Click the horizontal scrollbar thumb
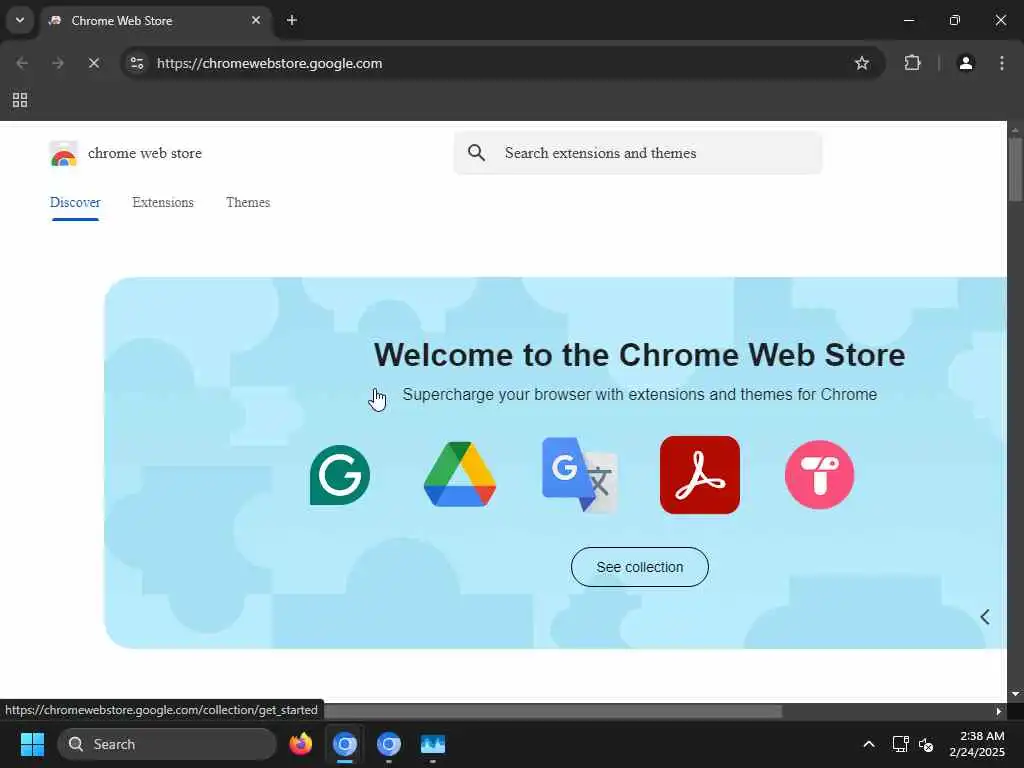This screenshot has width=1024, height=768. [552, 711]
